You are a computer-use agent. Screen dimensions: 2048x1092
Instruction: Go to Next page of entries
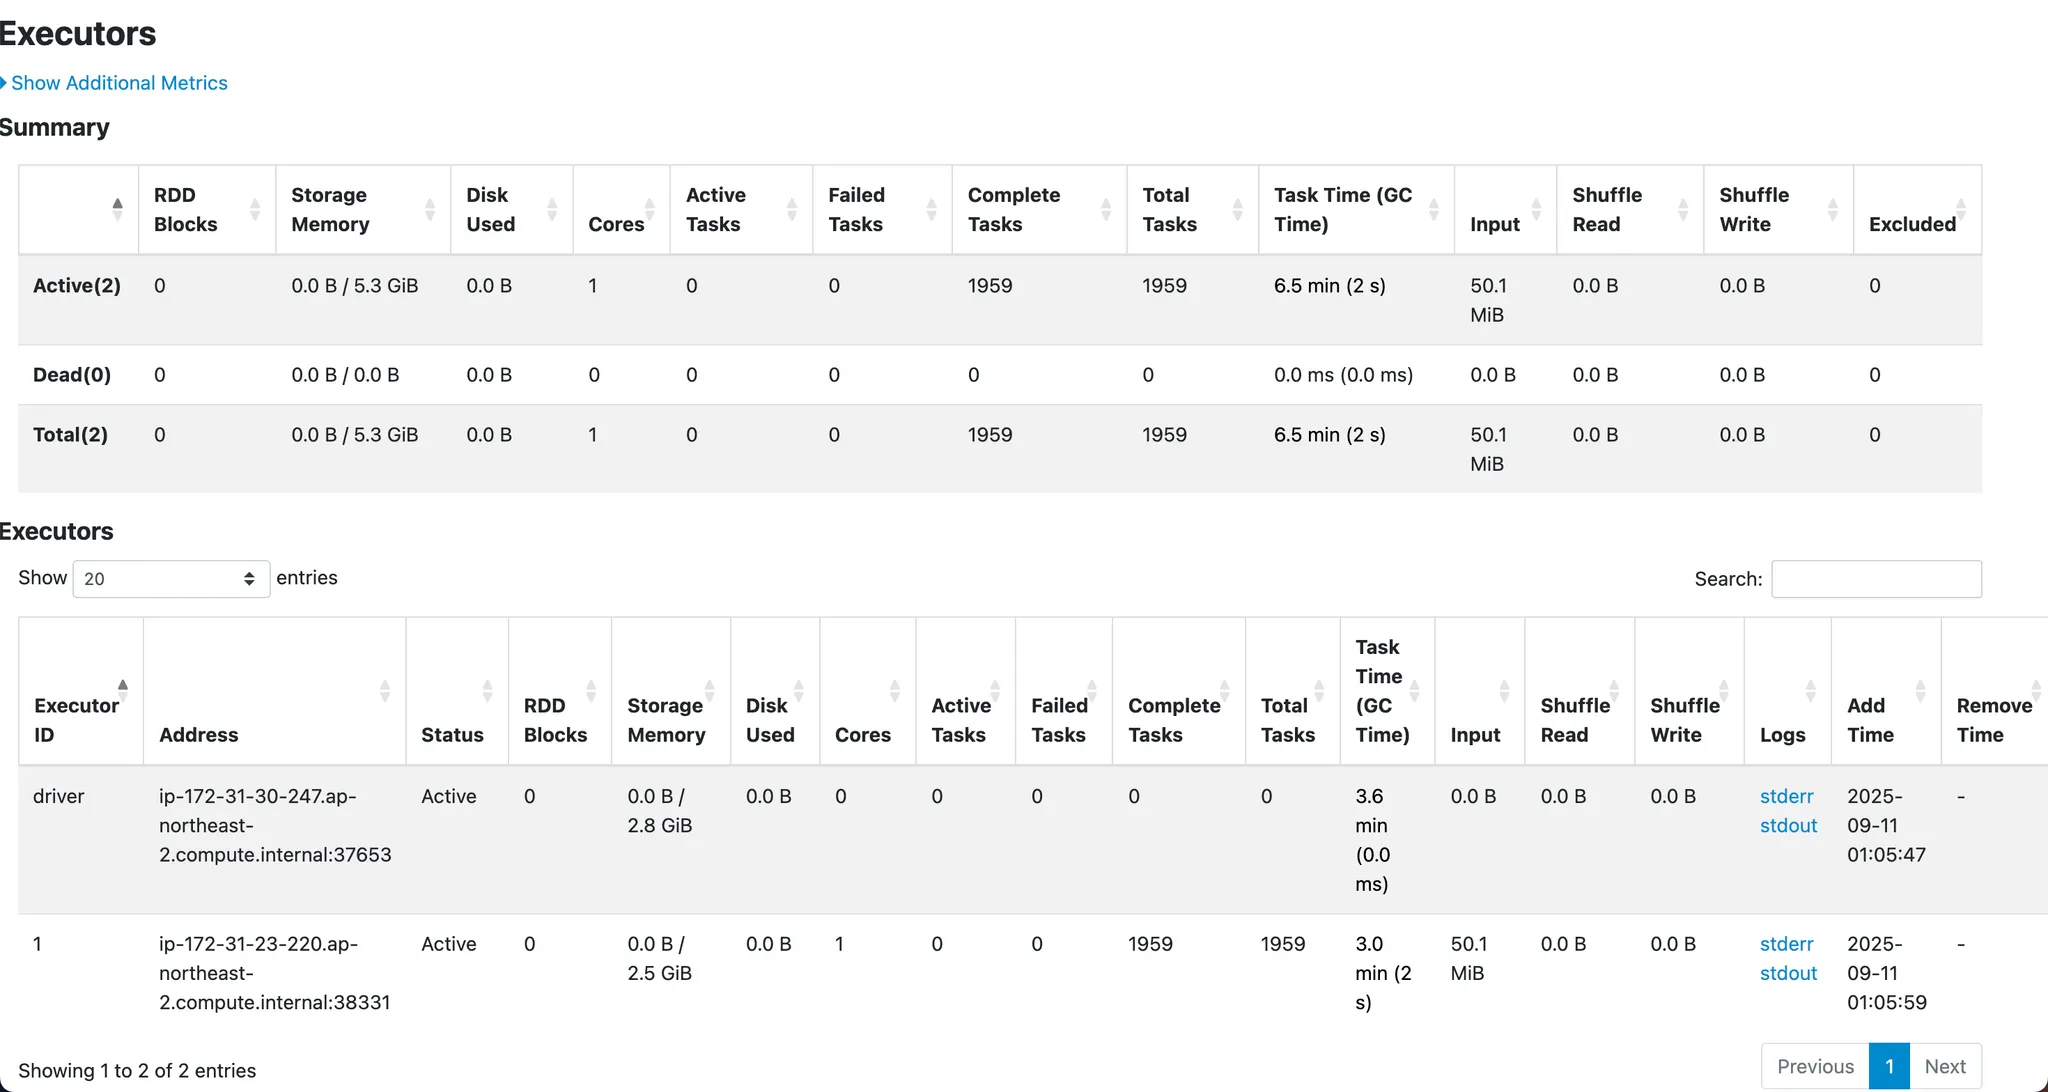click(x=1945, y=1067)
